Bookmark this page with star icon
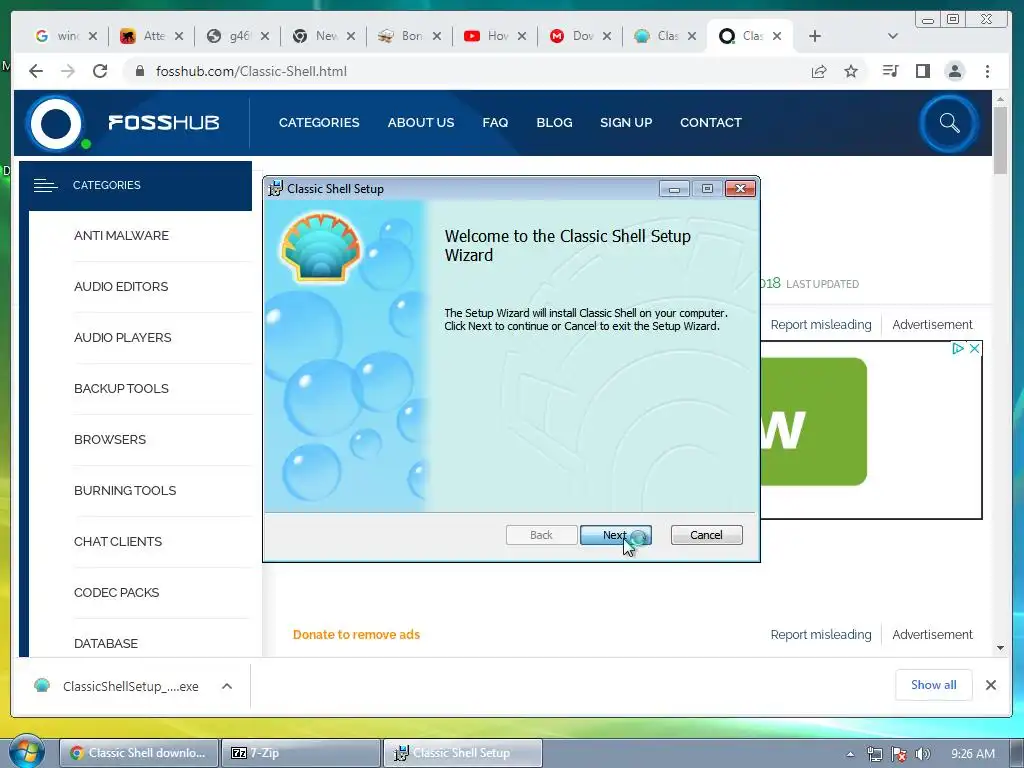The image size is (1024, 768). [851, 71]
